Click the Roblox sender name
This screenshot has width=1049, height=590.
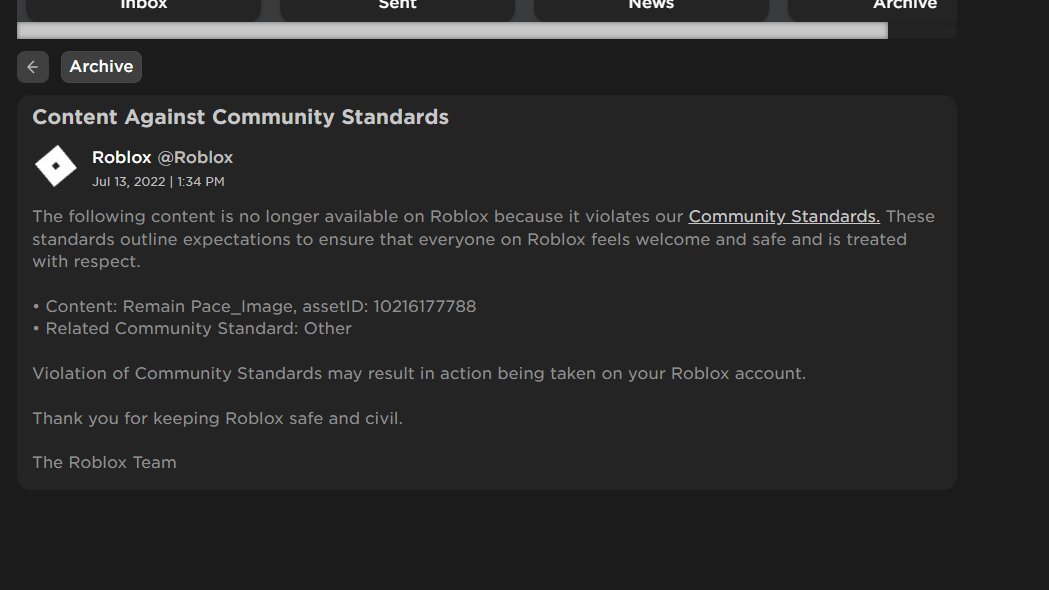coord(122,157)
